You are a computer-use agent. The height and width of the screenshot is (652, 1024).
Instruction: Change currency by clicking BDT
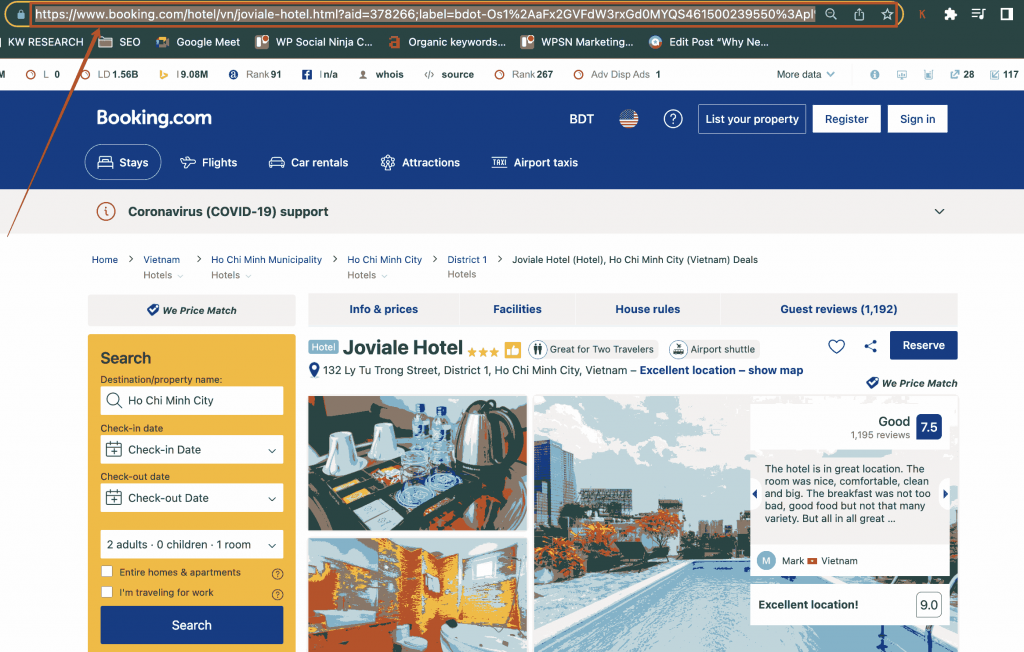pyautogui.click(x=581, y=119)
